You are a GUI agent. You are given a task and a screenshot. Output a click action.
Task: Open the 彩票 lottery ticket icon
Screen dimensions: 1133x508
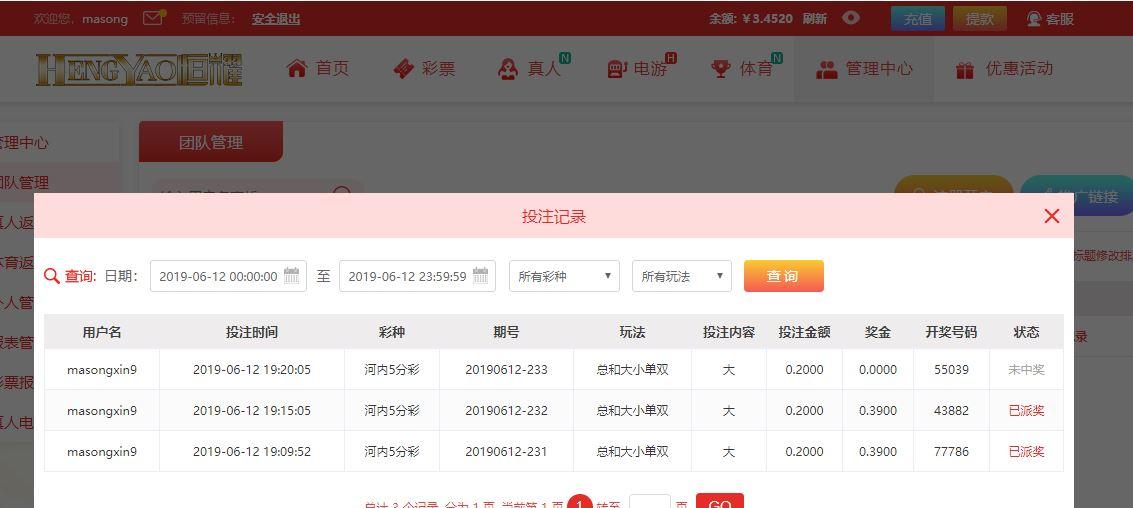(x=404, y=68)
